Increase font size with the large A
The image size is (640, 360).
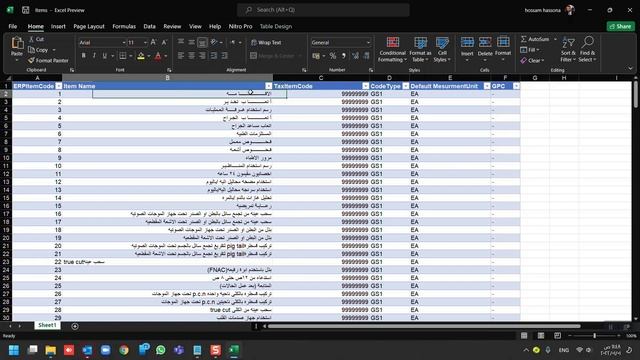pyautogui.click(x=153, y=42)
